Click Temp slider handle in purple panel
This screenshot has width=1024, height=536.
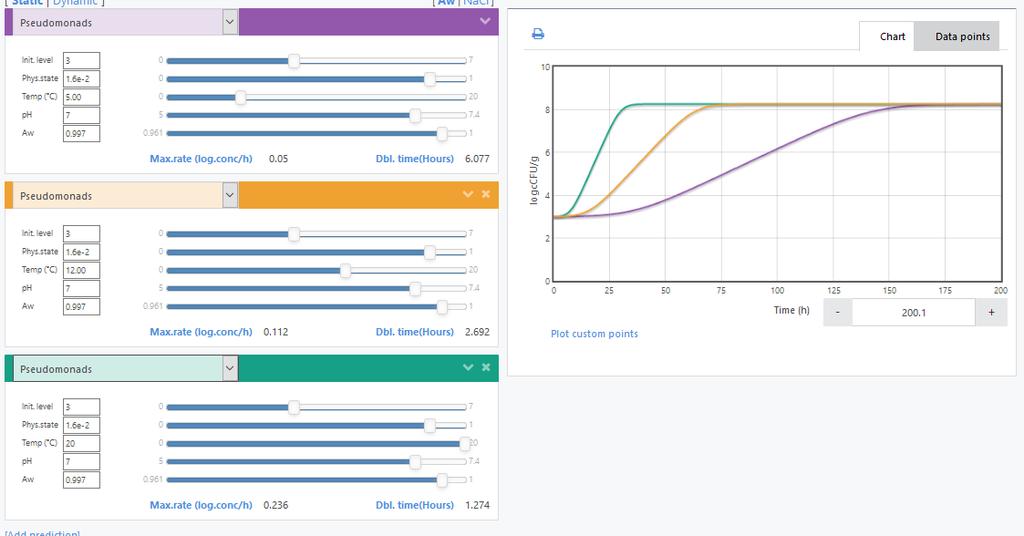240,97
